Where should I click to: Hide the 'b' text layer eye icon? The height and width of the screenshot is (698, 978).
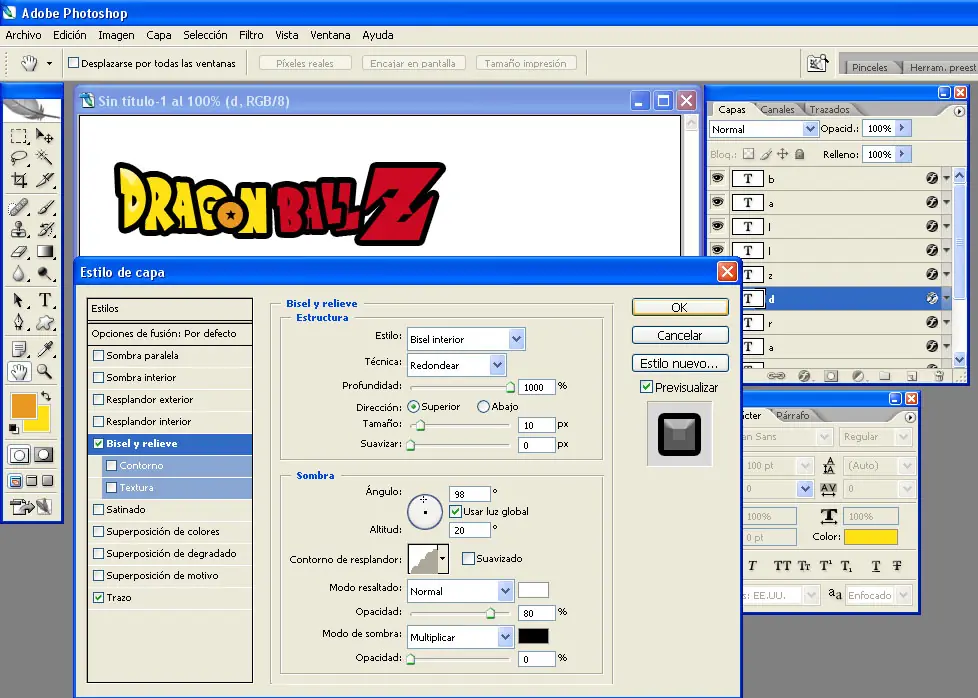coord(717,178)
